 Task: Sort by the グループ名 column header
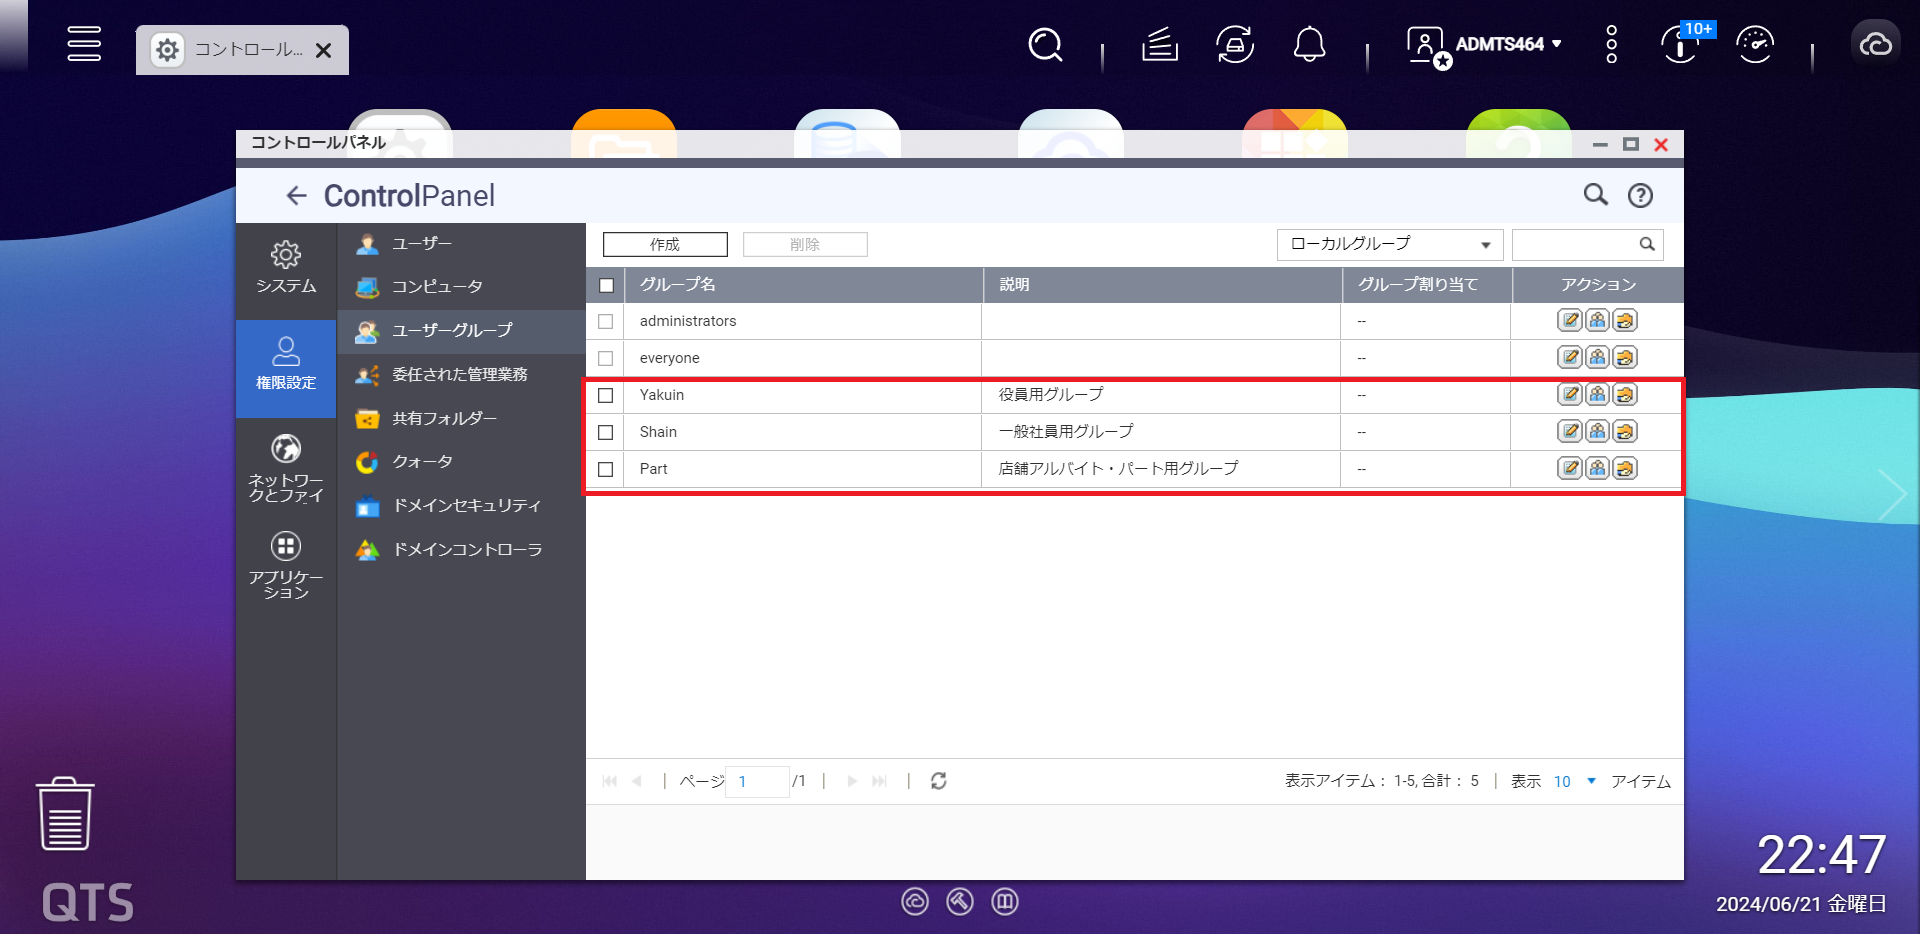click(x=804, y=285)
